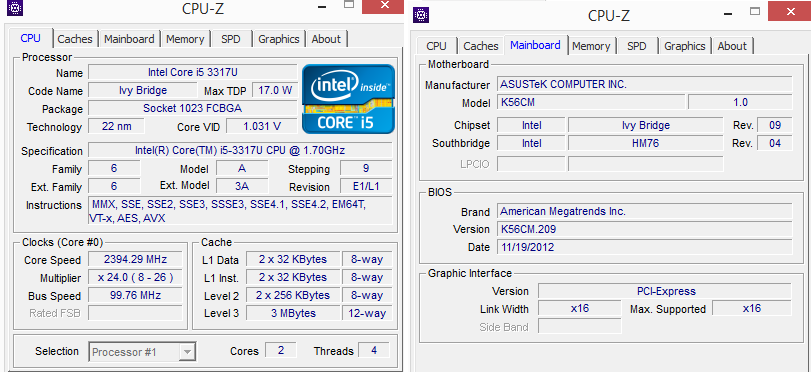811x372 pixels.
Task: Click BIOS Brand 'American Megatrends Inc.'
Action: click(x=645, y=211)
